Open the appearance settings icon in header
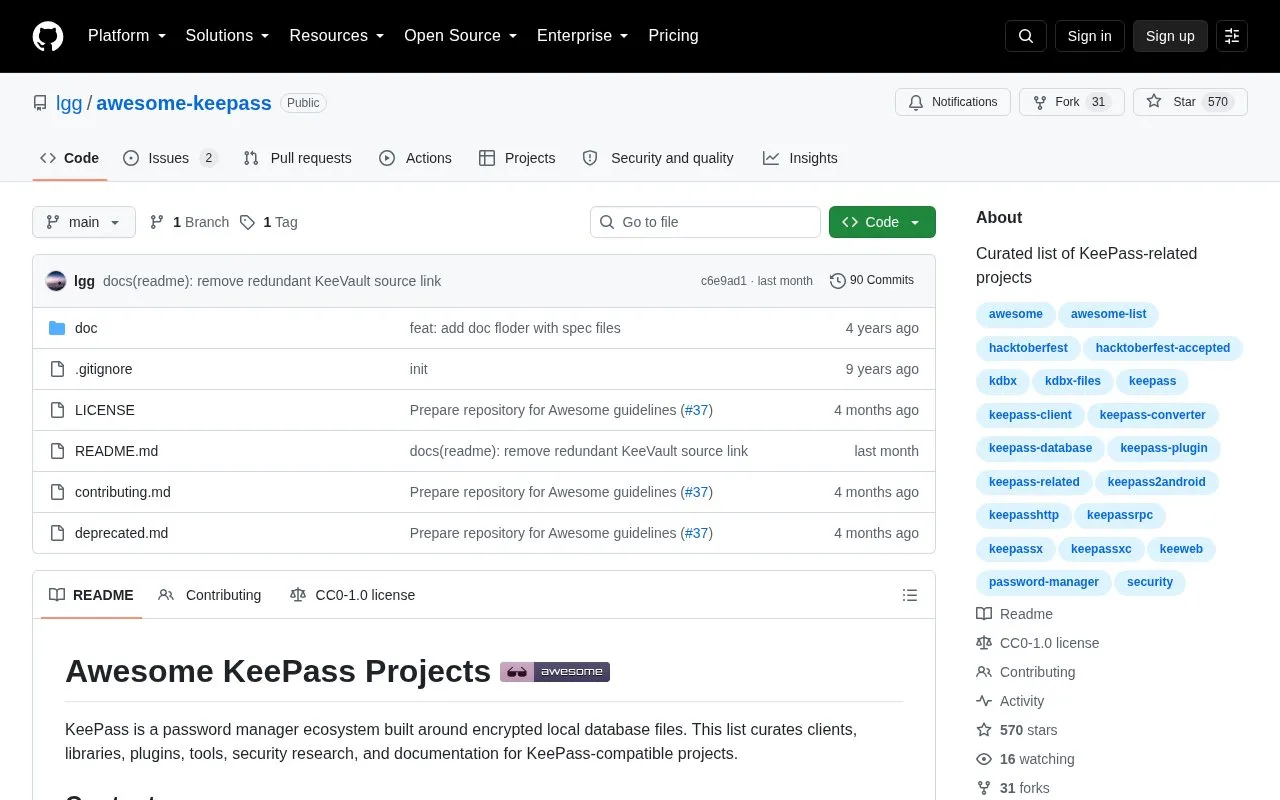Screen dimensions: 1280x800 (x=1232, y=36)
